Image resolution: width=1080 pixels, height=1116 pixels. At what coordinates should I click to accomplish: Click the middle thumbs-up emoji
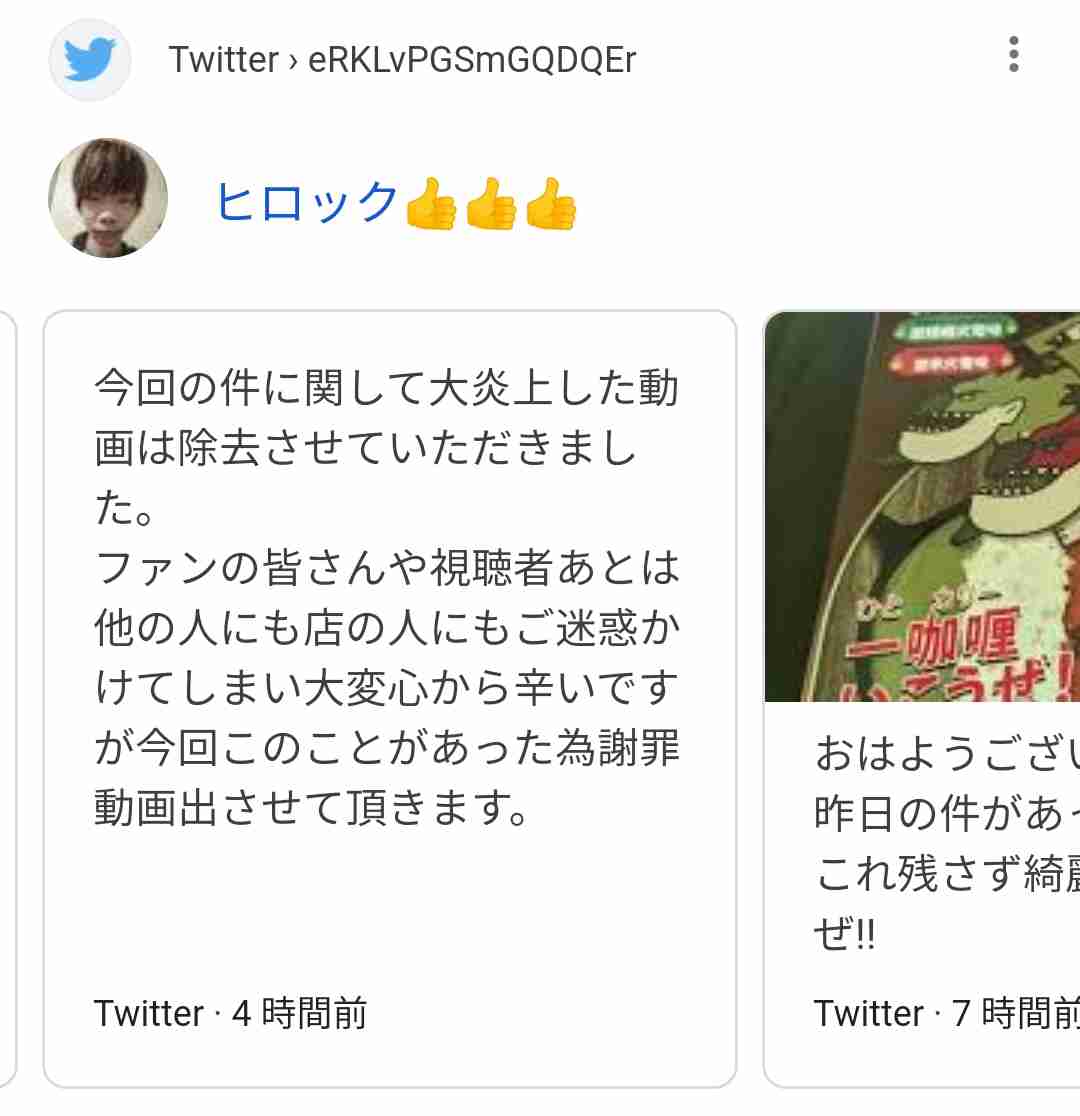(x=491, y=204)
